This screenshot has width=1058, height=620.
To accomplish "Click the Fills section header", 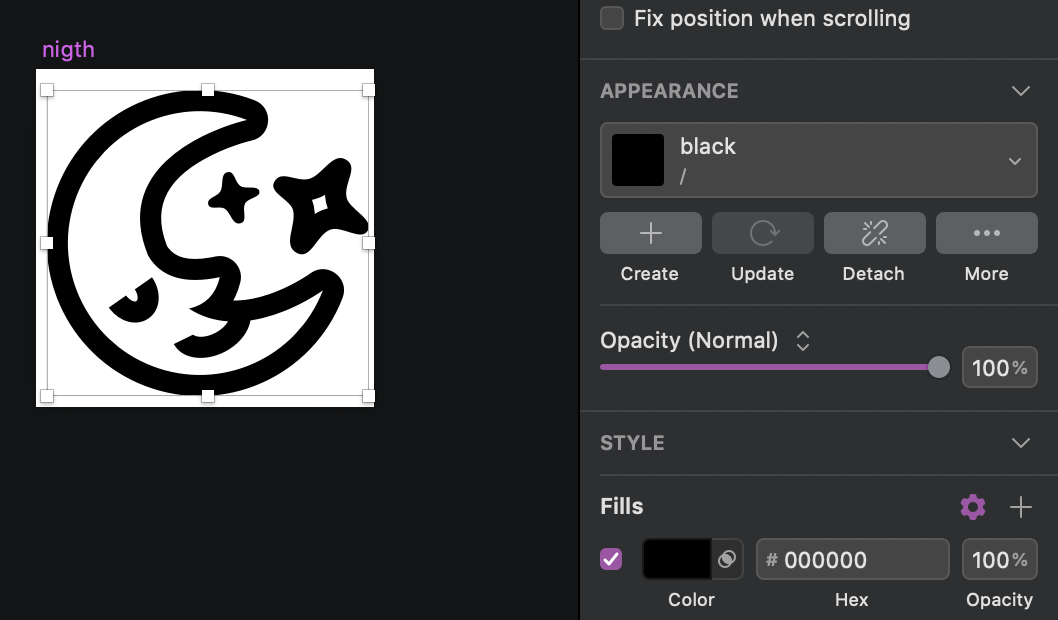I will pos(622,506).
